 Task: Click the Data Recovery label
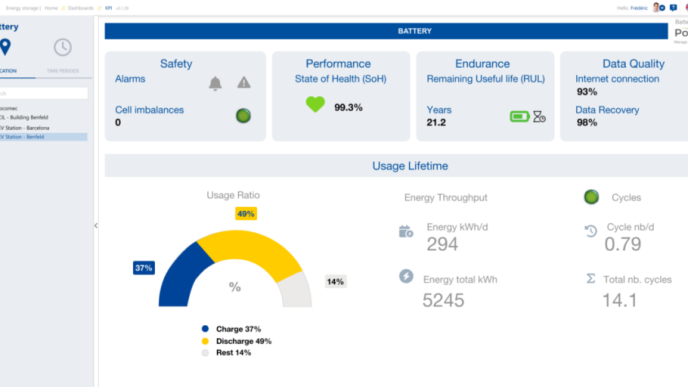(607, 110)
